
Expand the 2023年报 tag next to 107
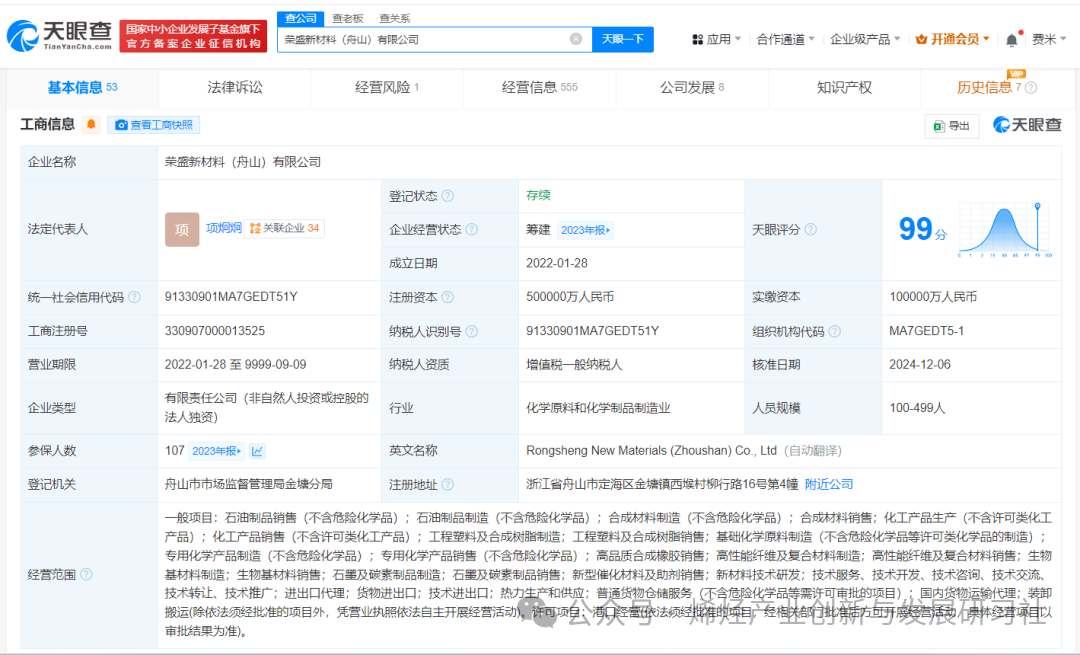216,451
